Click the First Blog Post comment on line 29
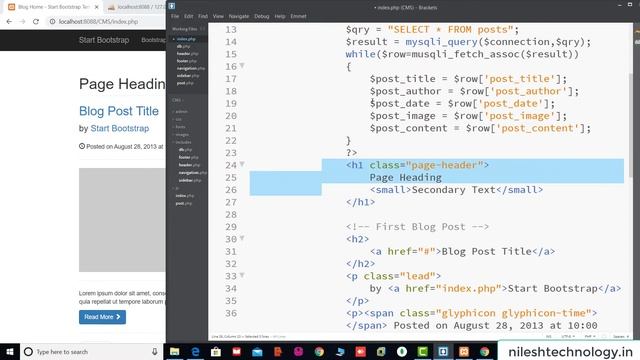Image resolution: width=640 pixels, height=360 pixels. [x=417, y=227]
